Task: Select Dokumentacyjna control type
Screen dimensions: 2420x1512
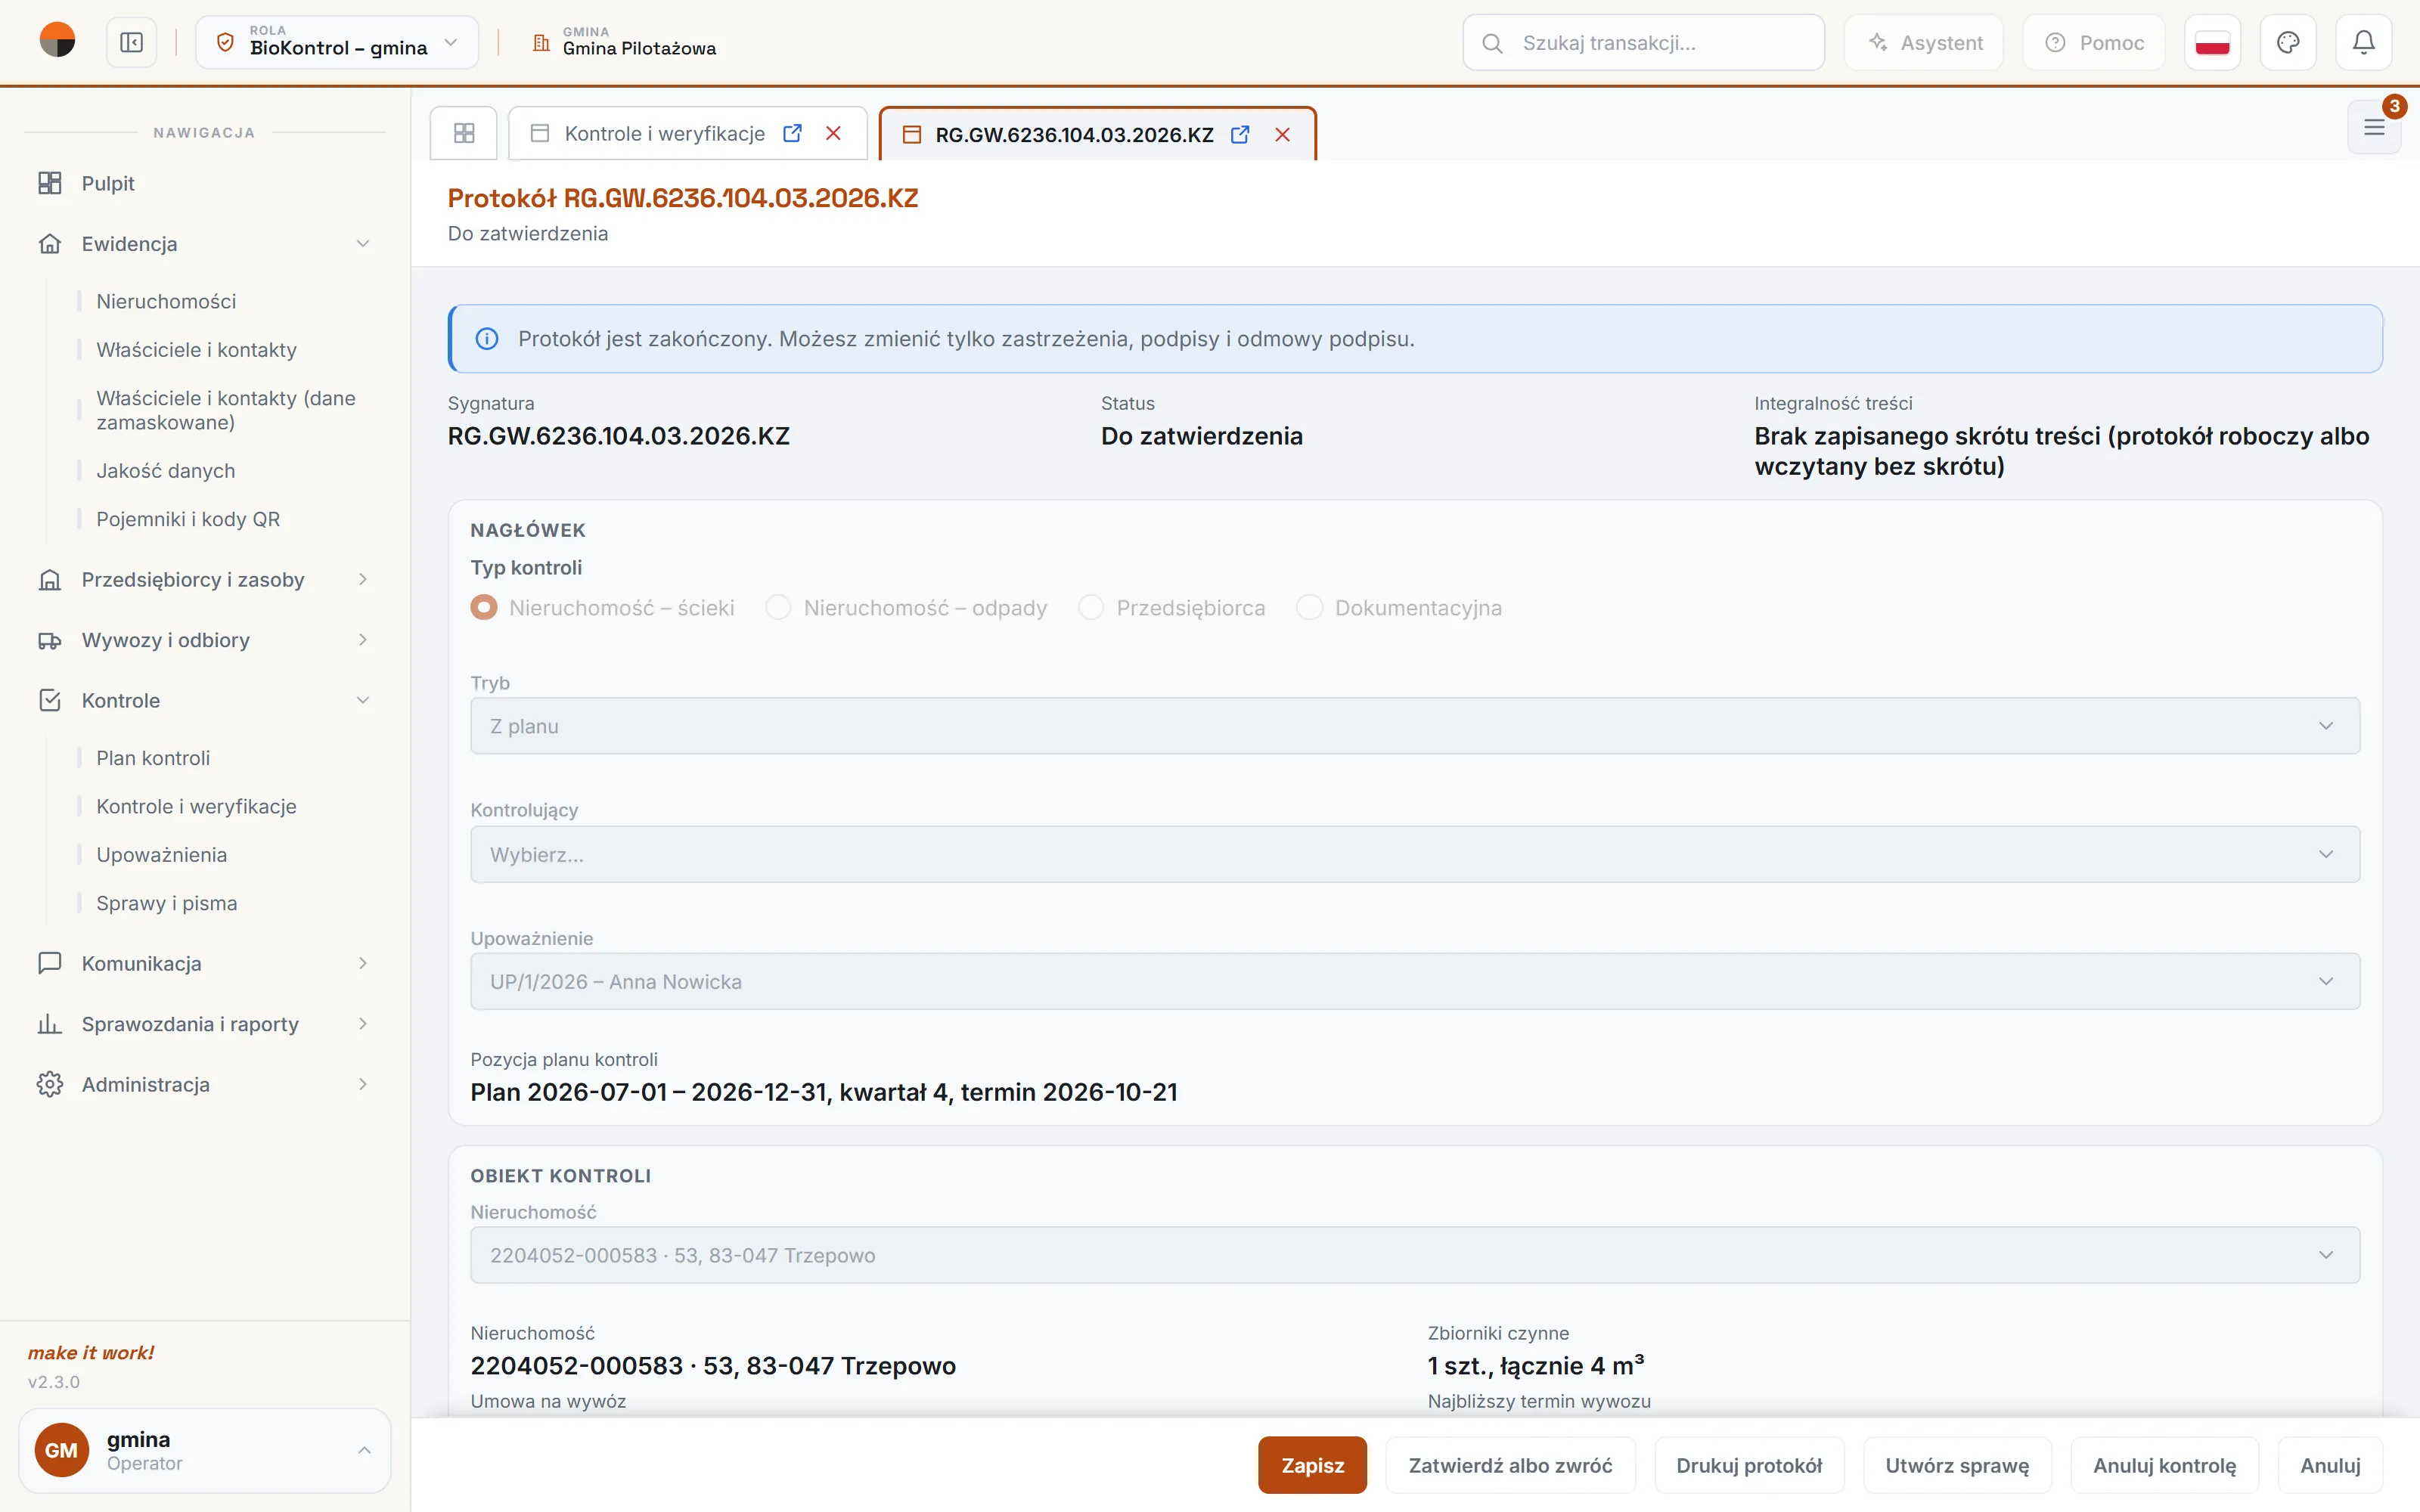Action: click(1309, 607)
